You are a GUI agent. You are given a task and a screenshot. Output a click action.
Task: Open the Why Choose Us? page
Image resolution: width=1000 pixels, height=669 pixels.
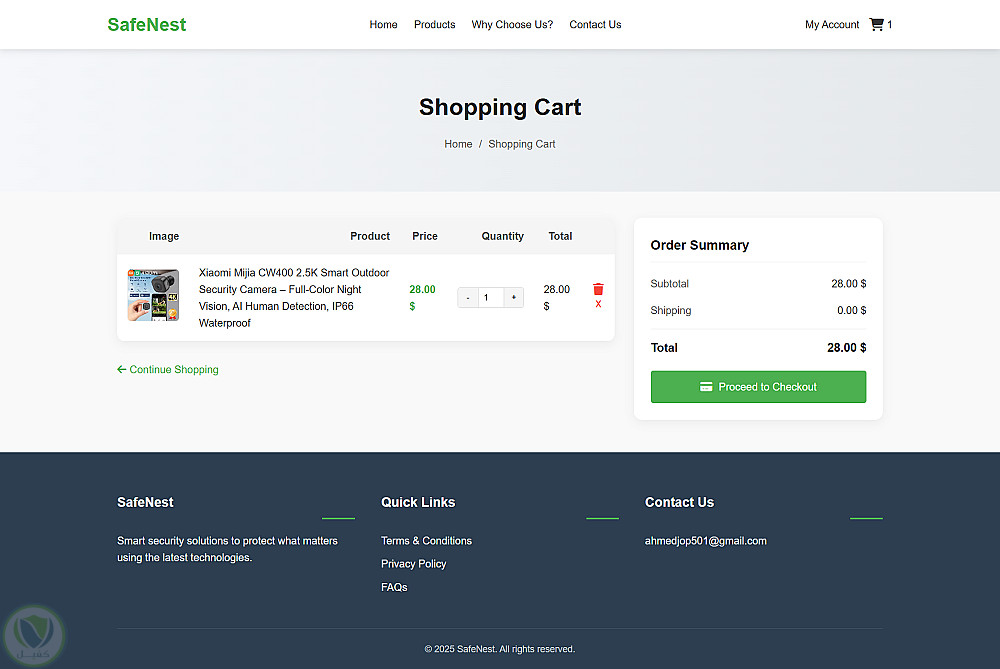(512, 25)
